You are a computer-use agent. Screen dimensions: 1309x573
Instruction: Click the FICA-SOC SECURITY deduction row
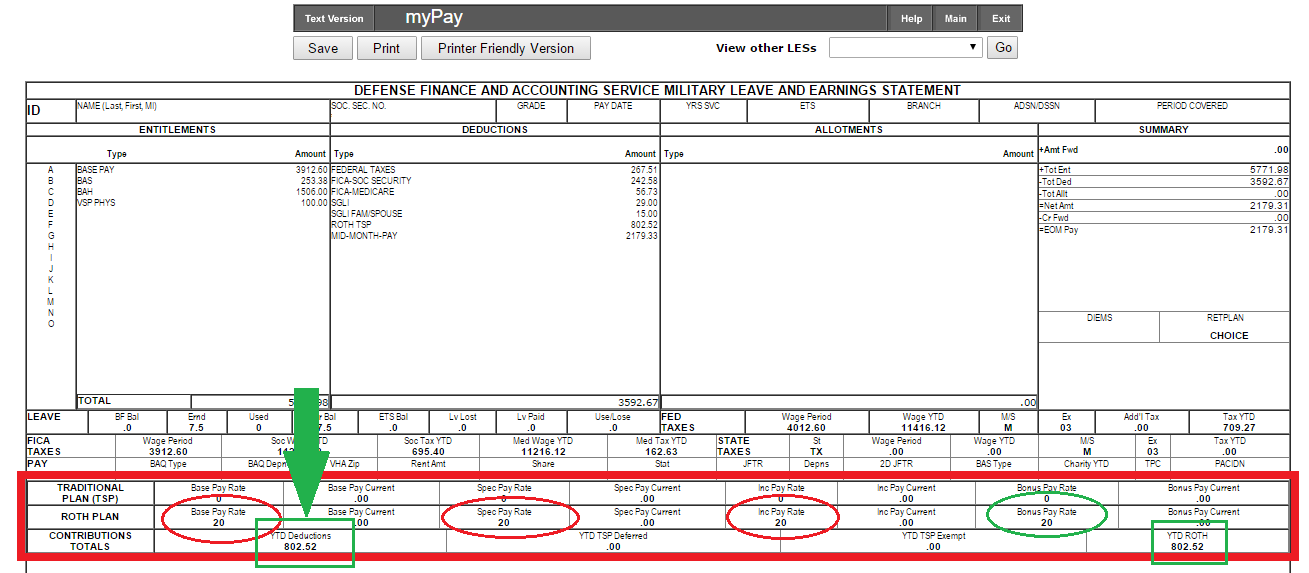pos(494,181)
